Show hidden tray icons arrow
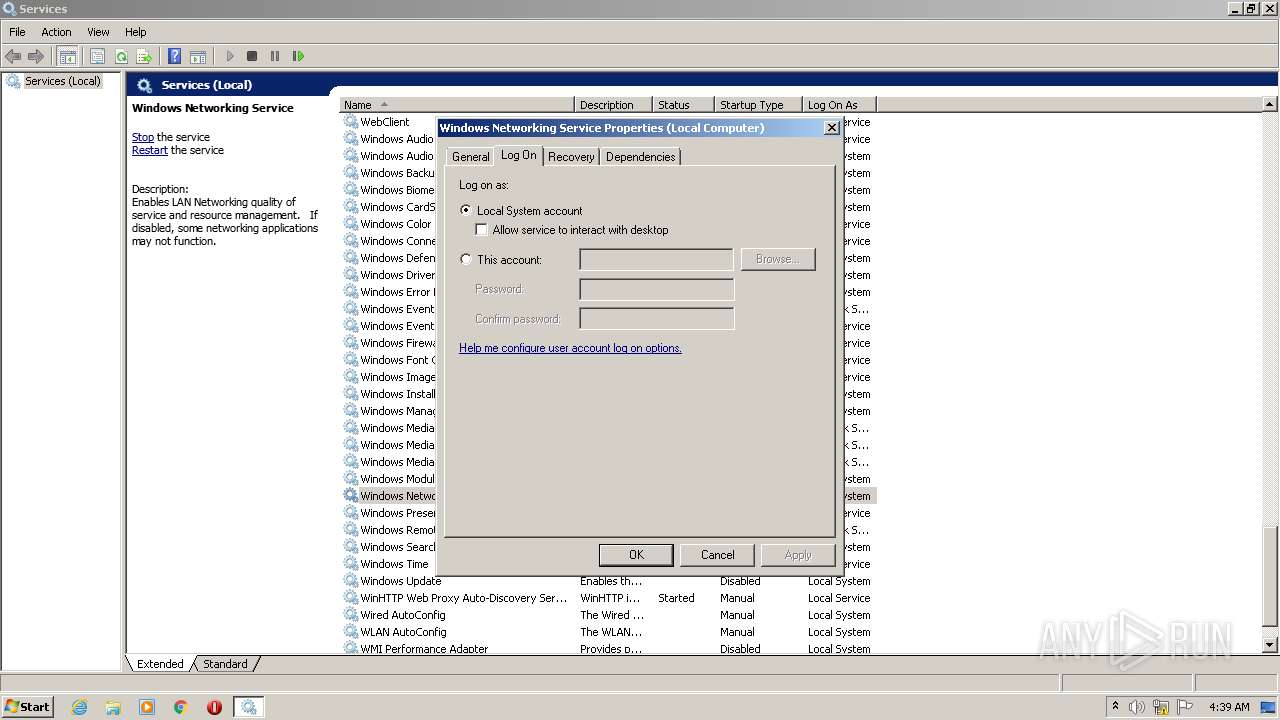The image size is (1280, 720). pos(1115,706)
